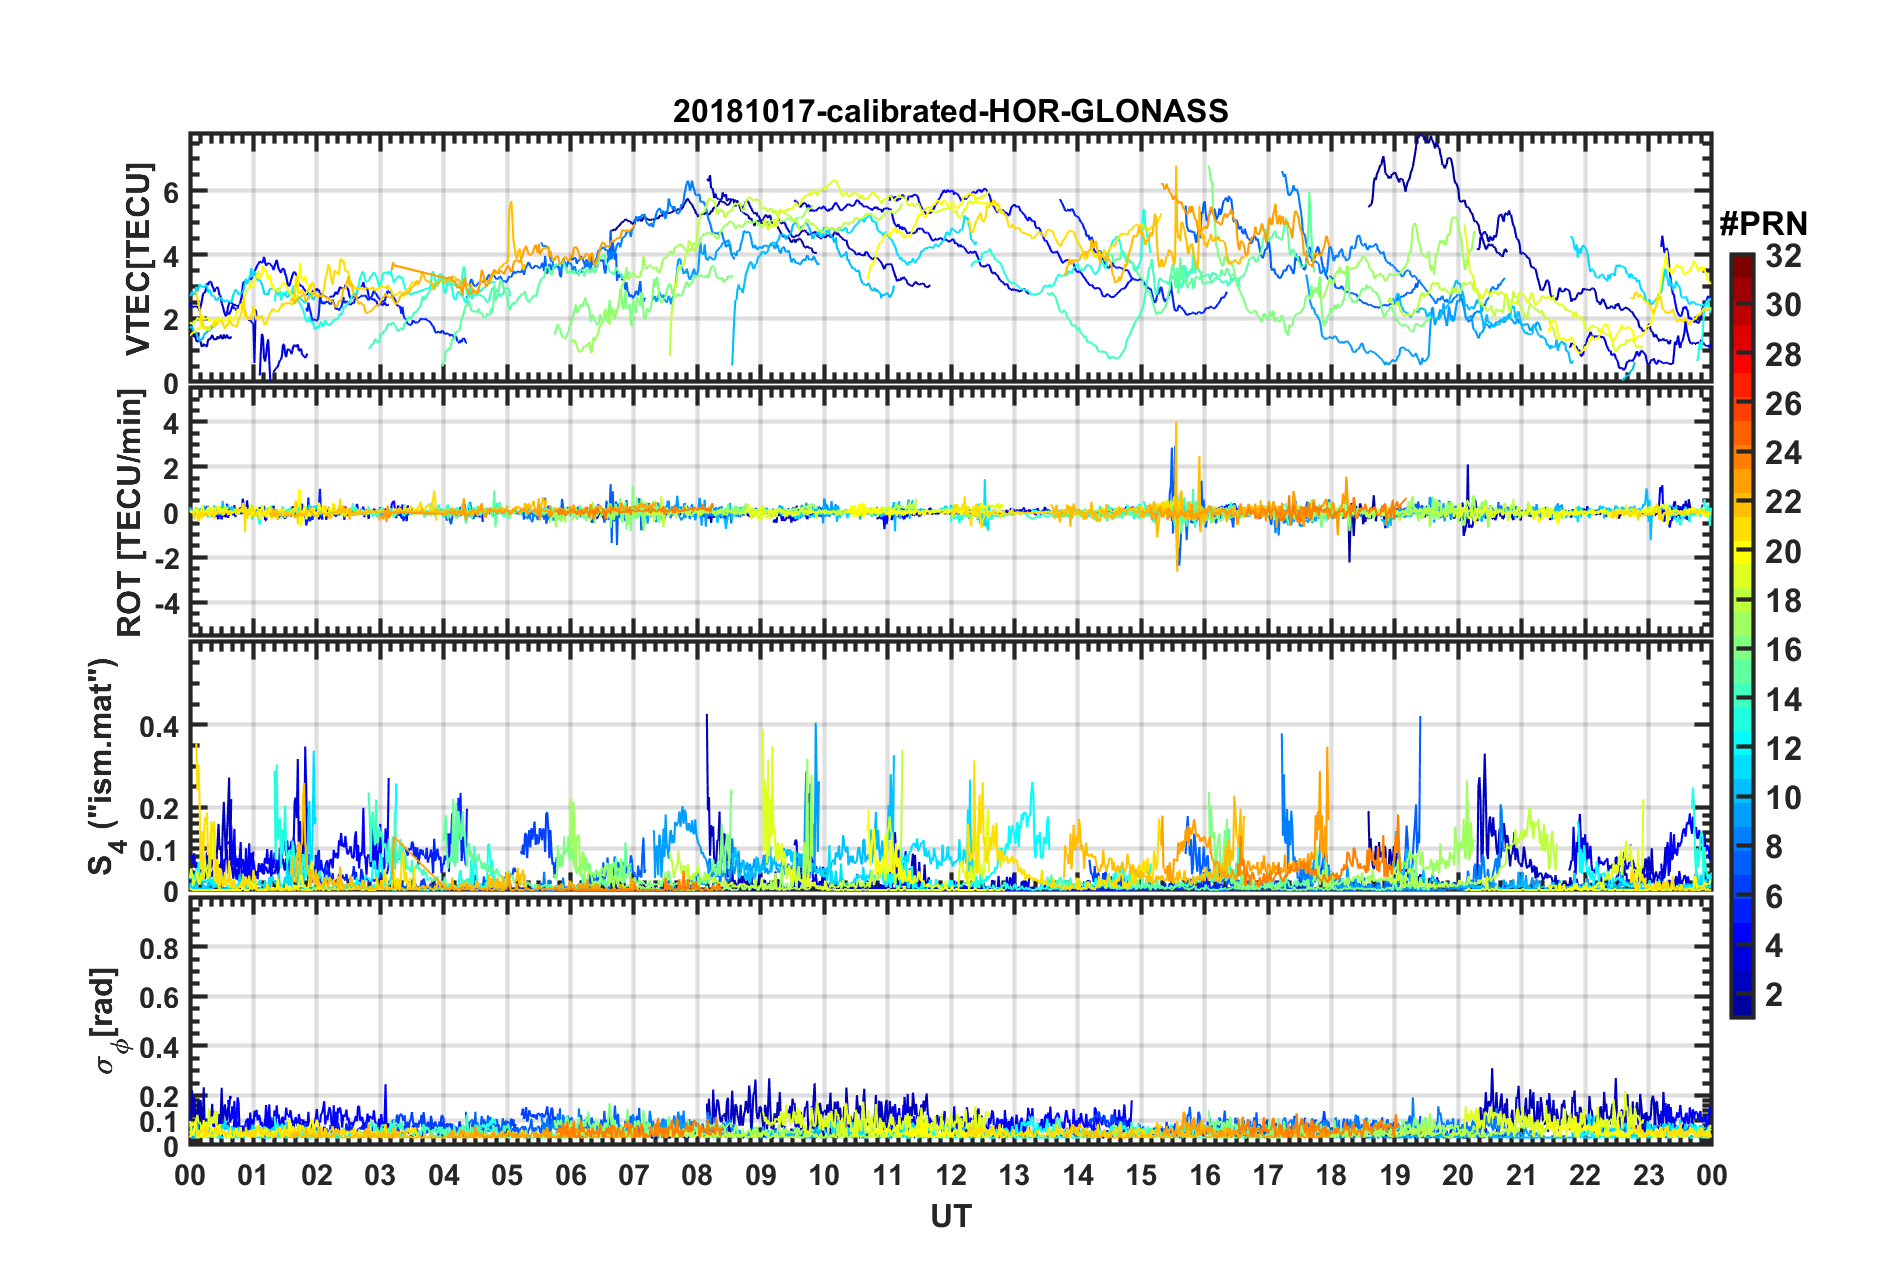Click S4 y-axis tick label 0.4
Viewport: 1902px width, 1272px height.
tap(160, 726)
